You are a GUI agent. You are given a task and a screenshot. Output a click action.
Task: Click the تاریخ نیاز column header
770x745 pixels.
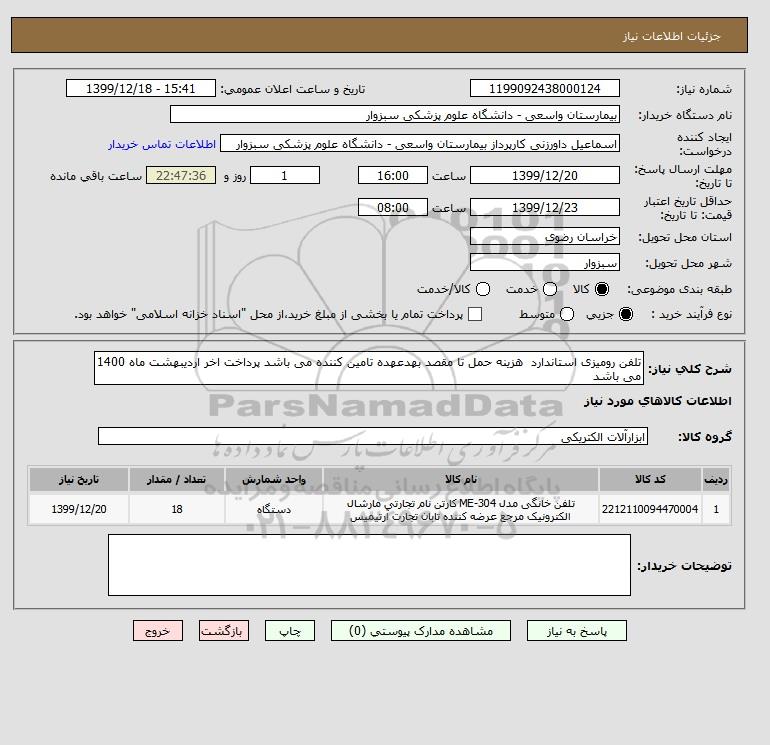coord(79,479)
